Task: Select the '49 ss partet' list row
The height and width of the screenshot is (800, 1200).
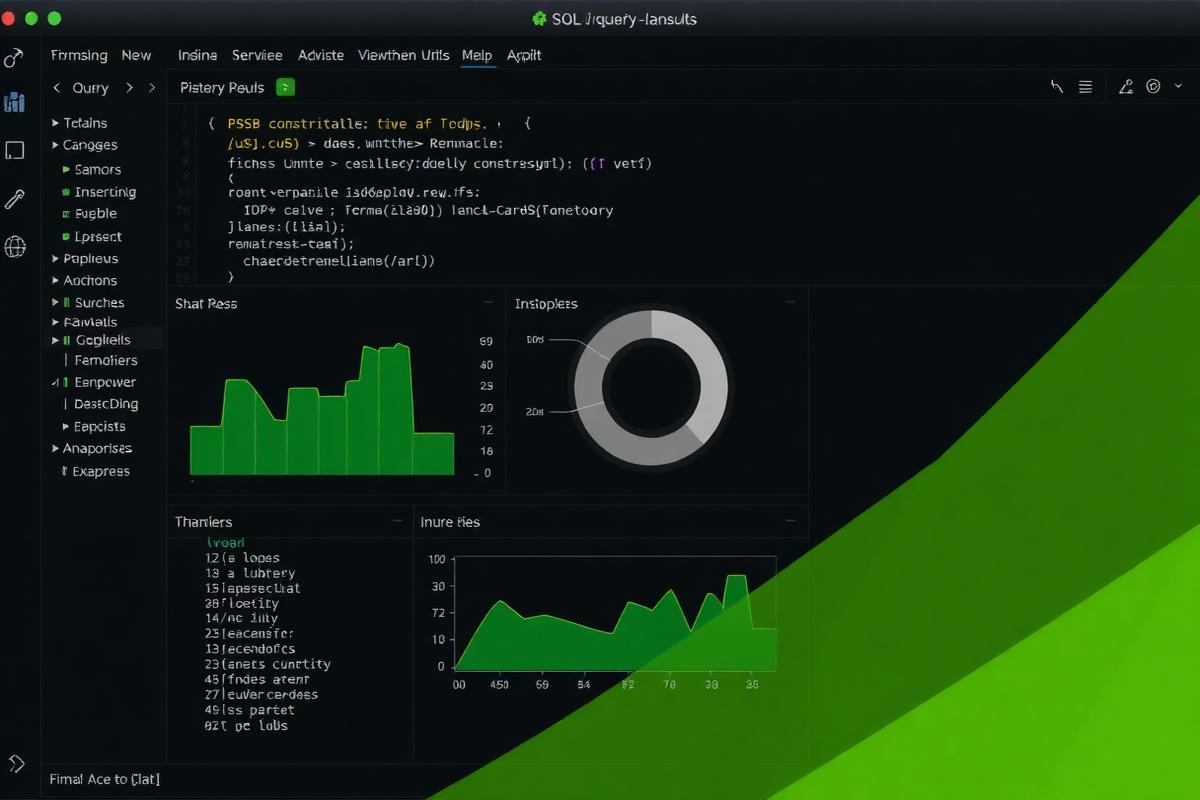Action: [249, 710]
